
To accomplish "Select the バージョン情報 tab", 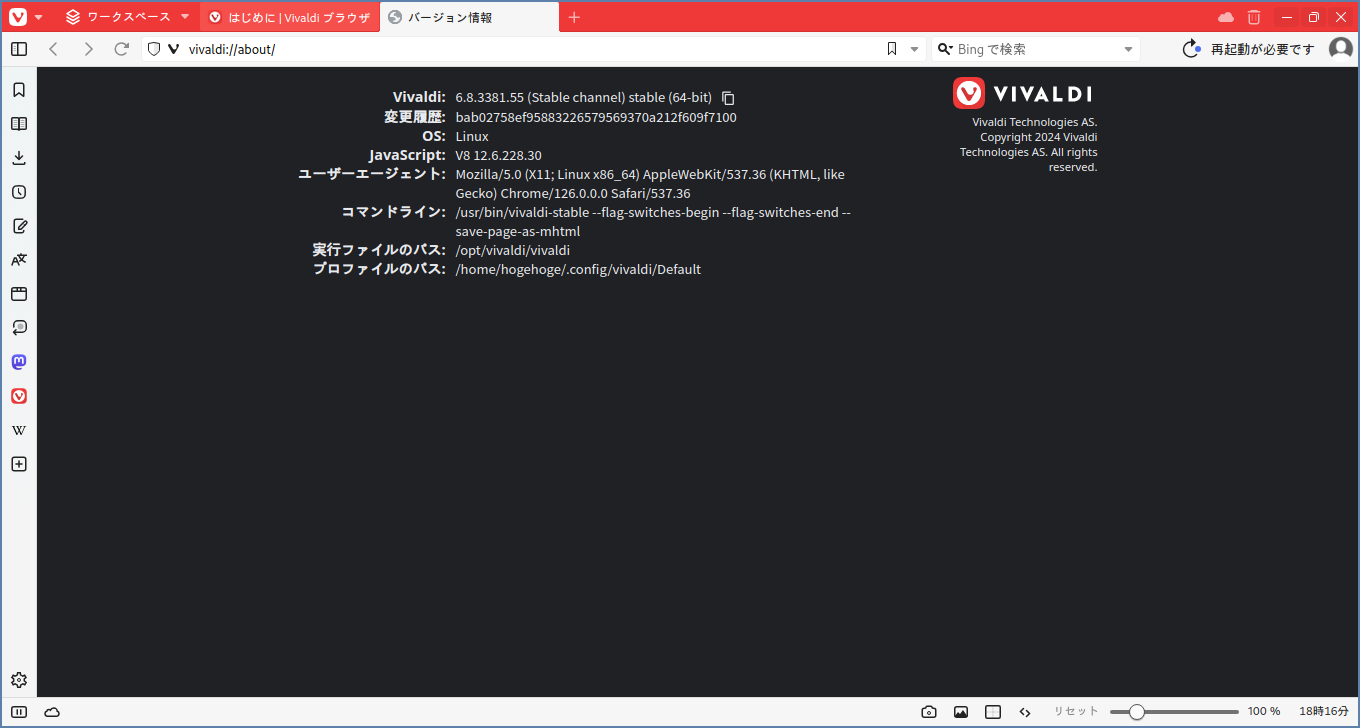I will (x=469, y=17).
